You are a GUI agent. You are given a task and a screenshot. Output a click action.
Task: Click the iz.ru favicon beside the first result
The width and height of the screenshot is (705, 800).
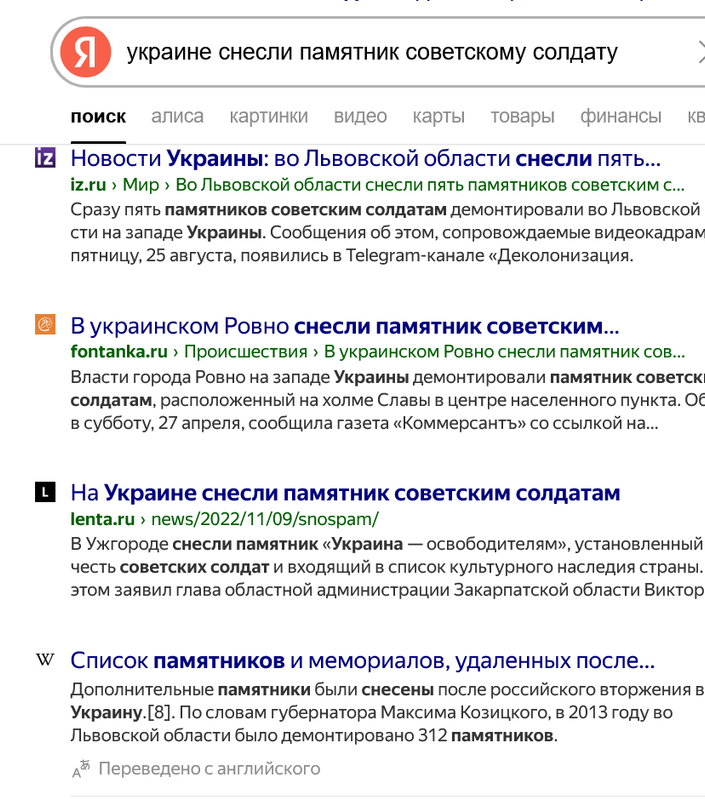pos(45,157)
